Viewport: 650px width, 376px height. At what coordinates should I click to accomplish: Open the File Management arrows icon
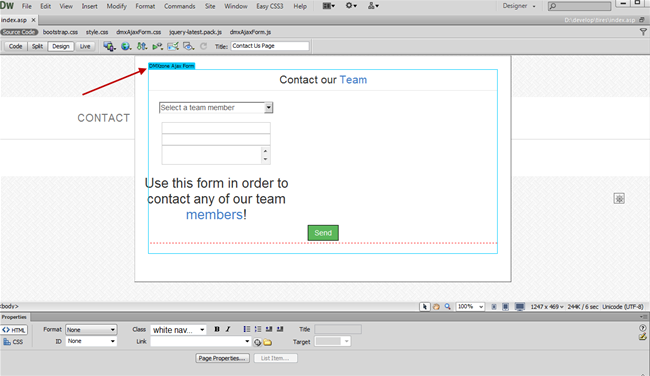(142, 46)
